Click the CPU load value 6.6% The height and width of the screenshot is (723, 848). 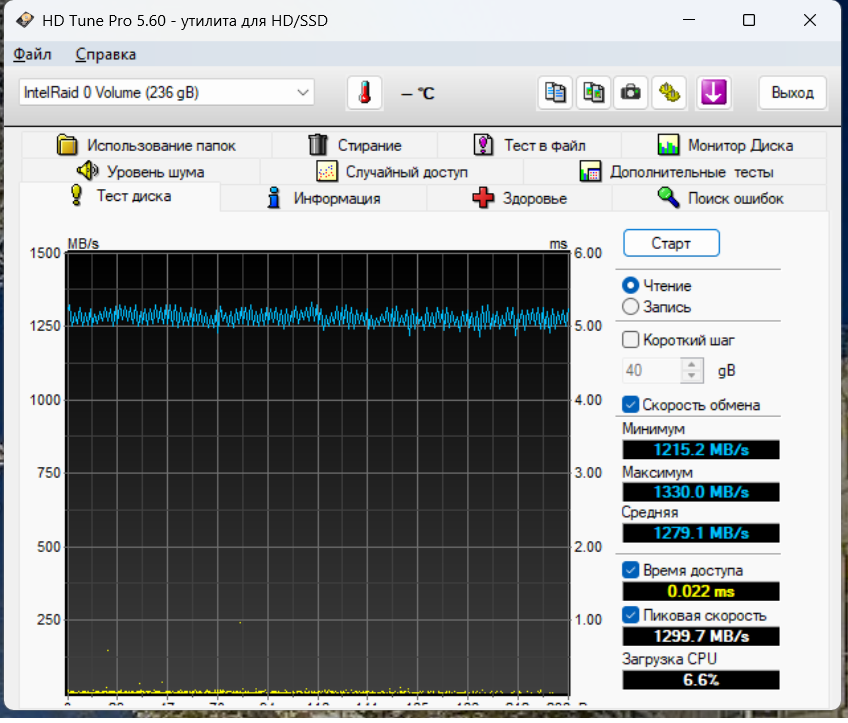[x=701, y=680]
